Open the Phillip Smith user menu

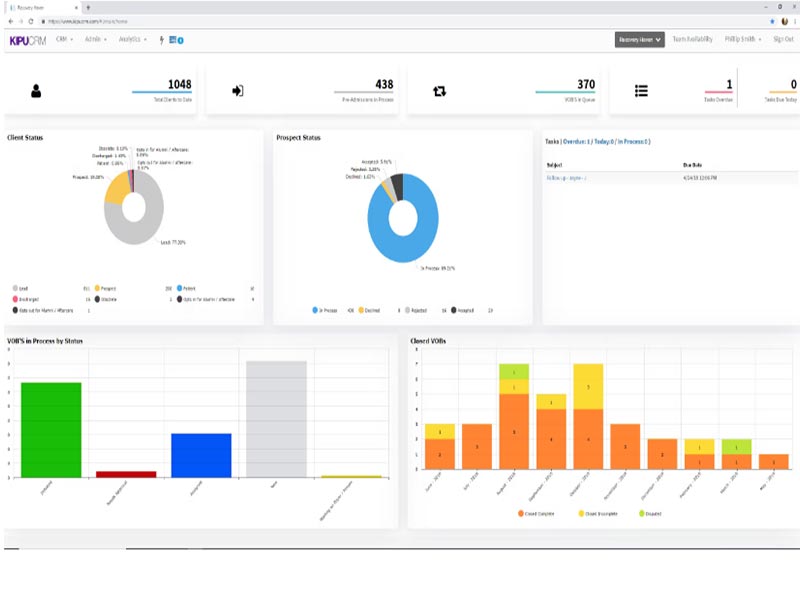tap(743, 39)
